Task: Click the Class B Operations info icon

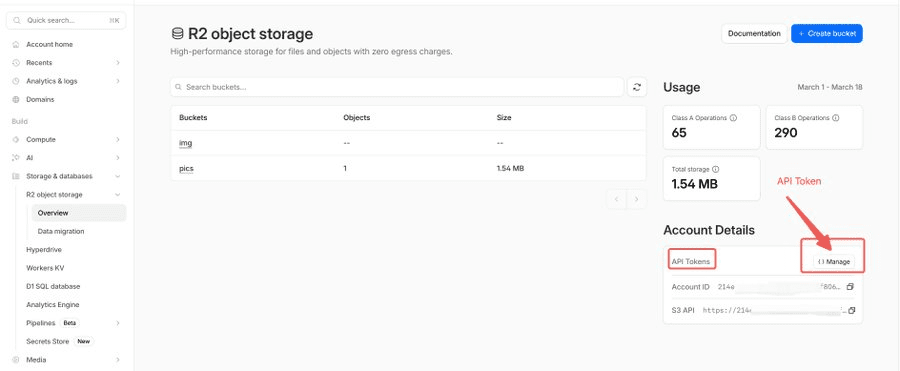Action: (x=836, y=118)
